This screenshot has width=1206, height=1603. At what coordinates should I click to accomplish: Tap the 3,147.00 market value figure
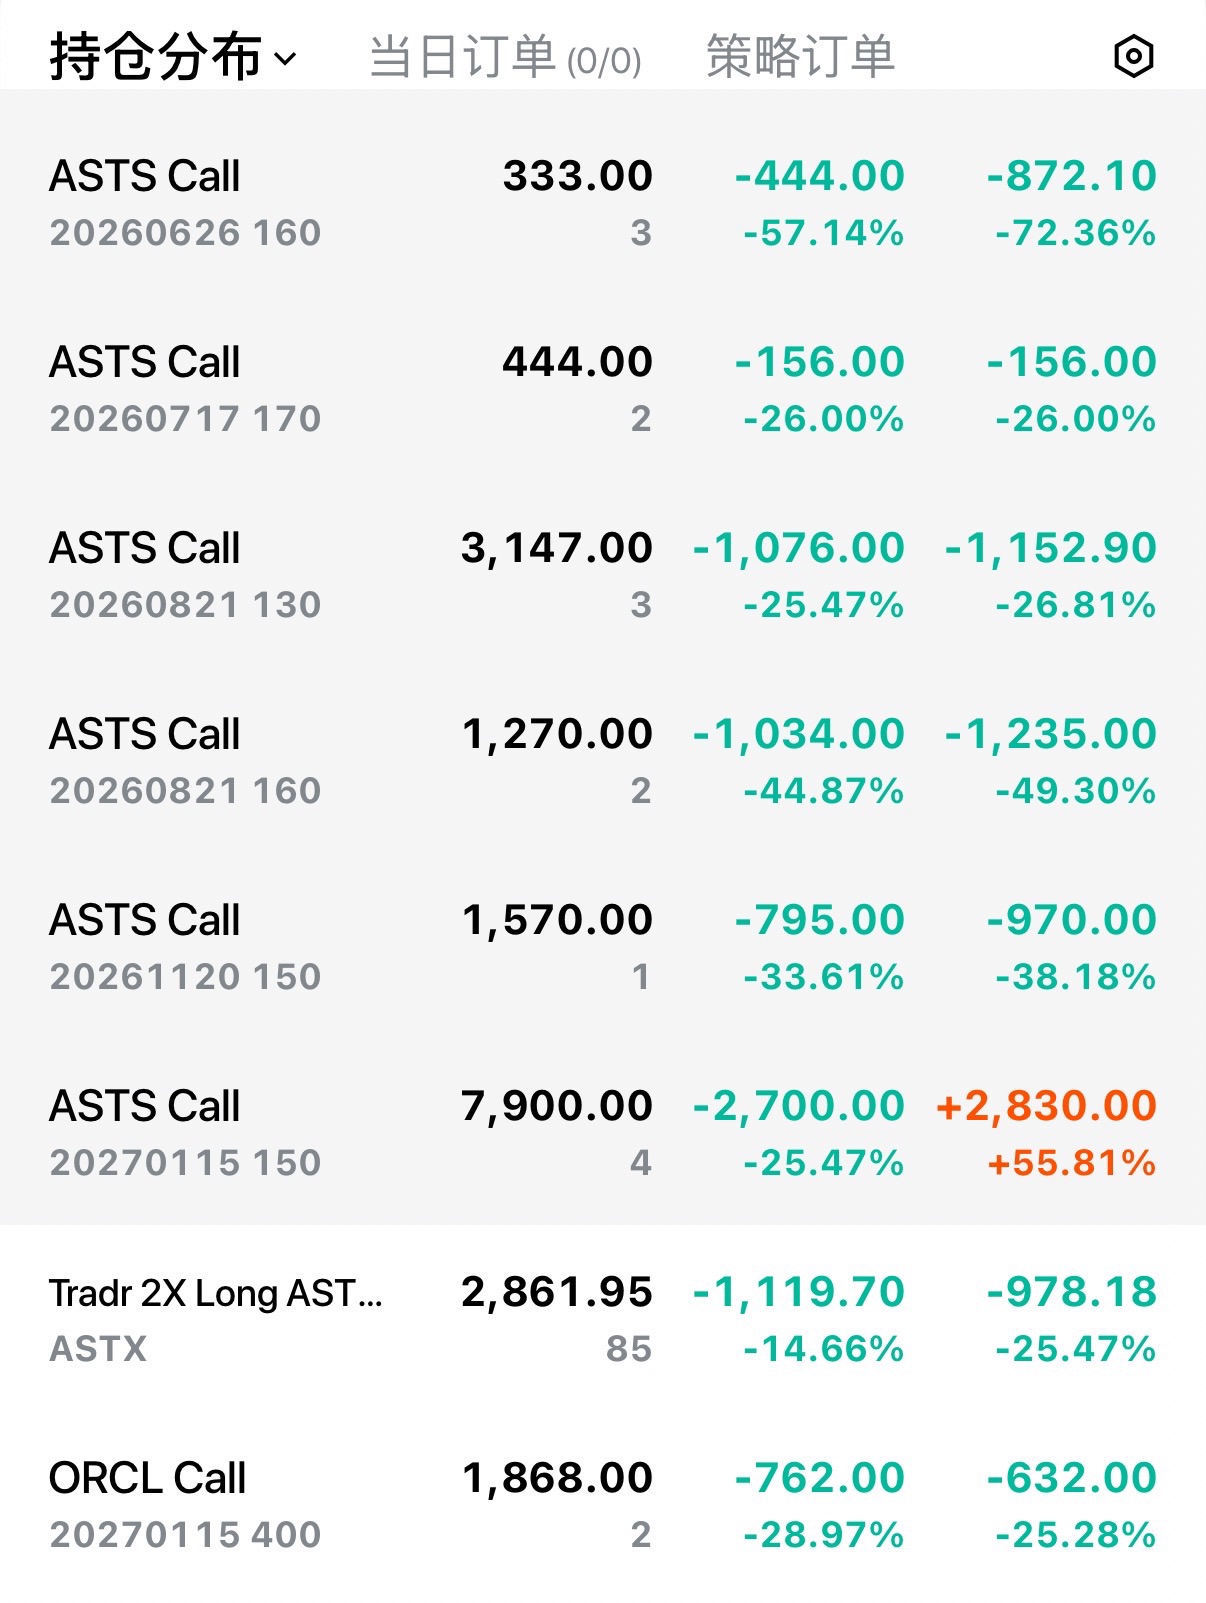[557, 548]
